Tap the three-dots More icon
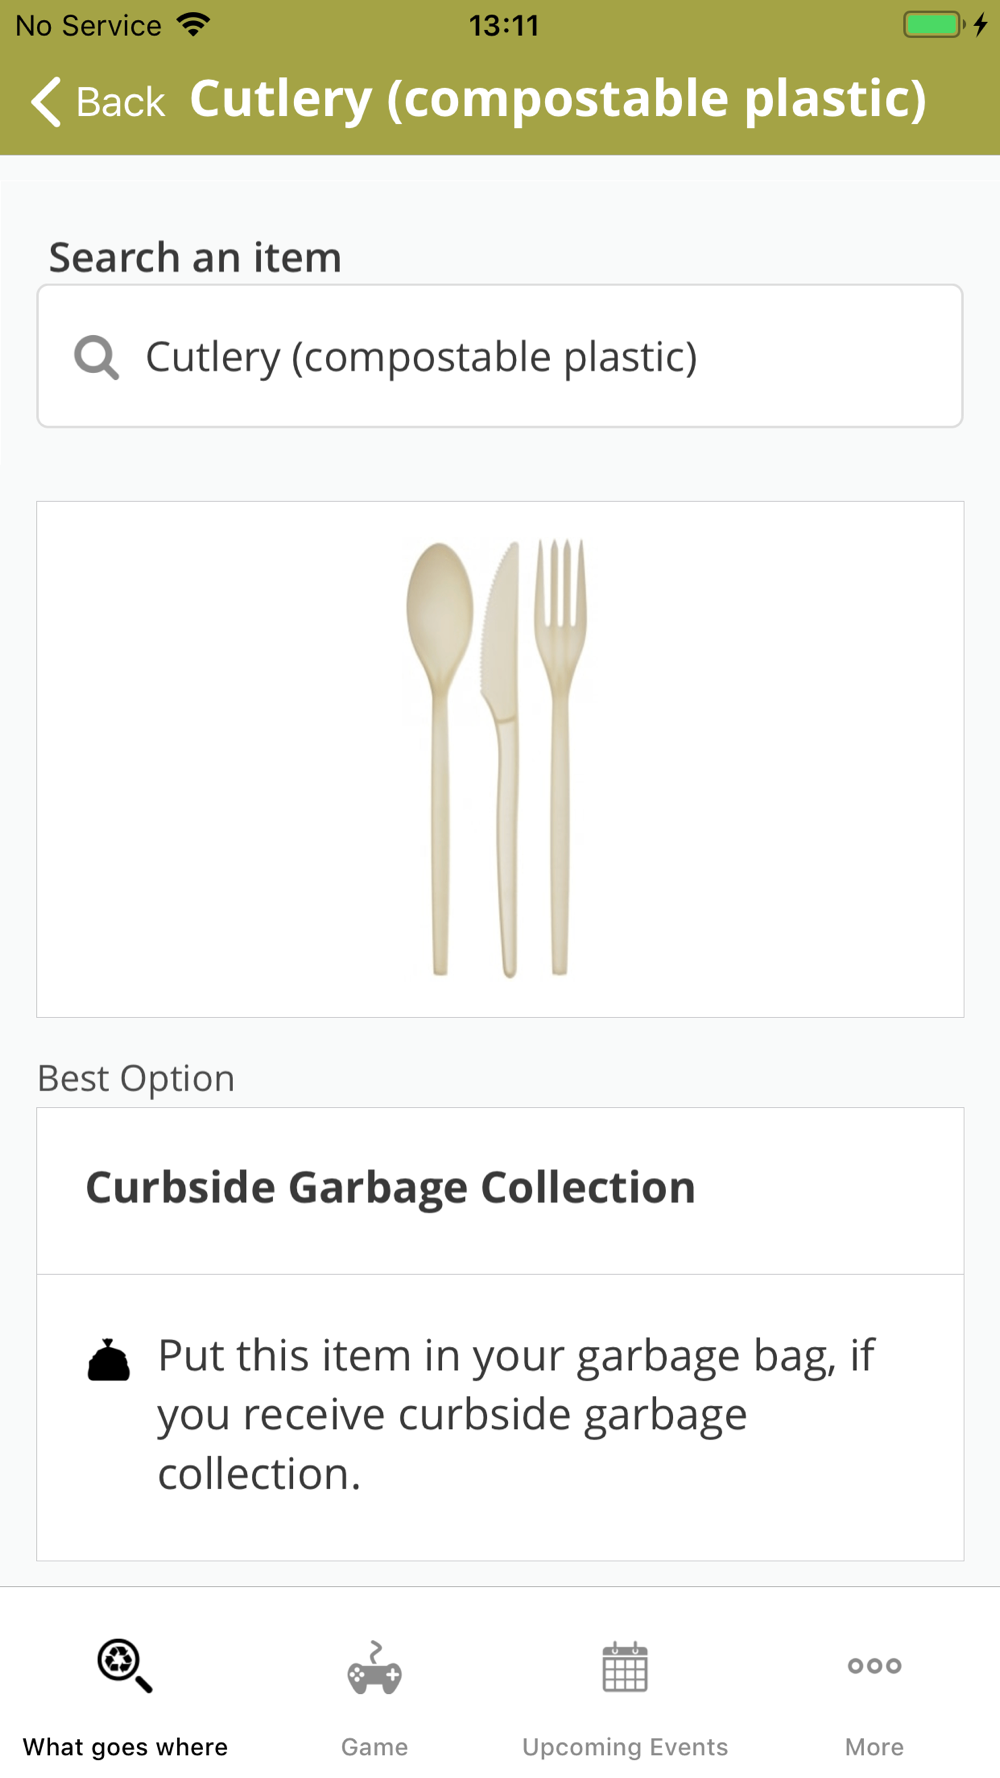1000x1778 pixels. [874, 1666]
